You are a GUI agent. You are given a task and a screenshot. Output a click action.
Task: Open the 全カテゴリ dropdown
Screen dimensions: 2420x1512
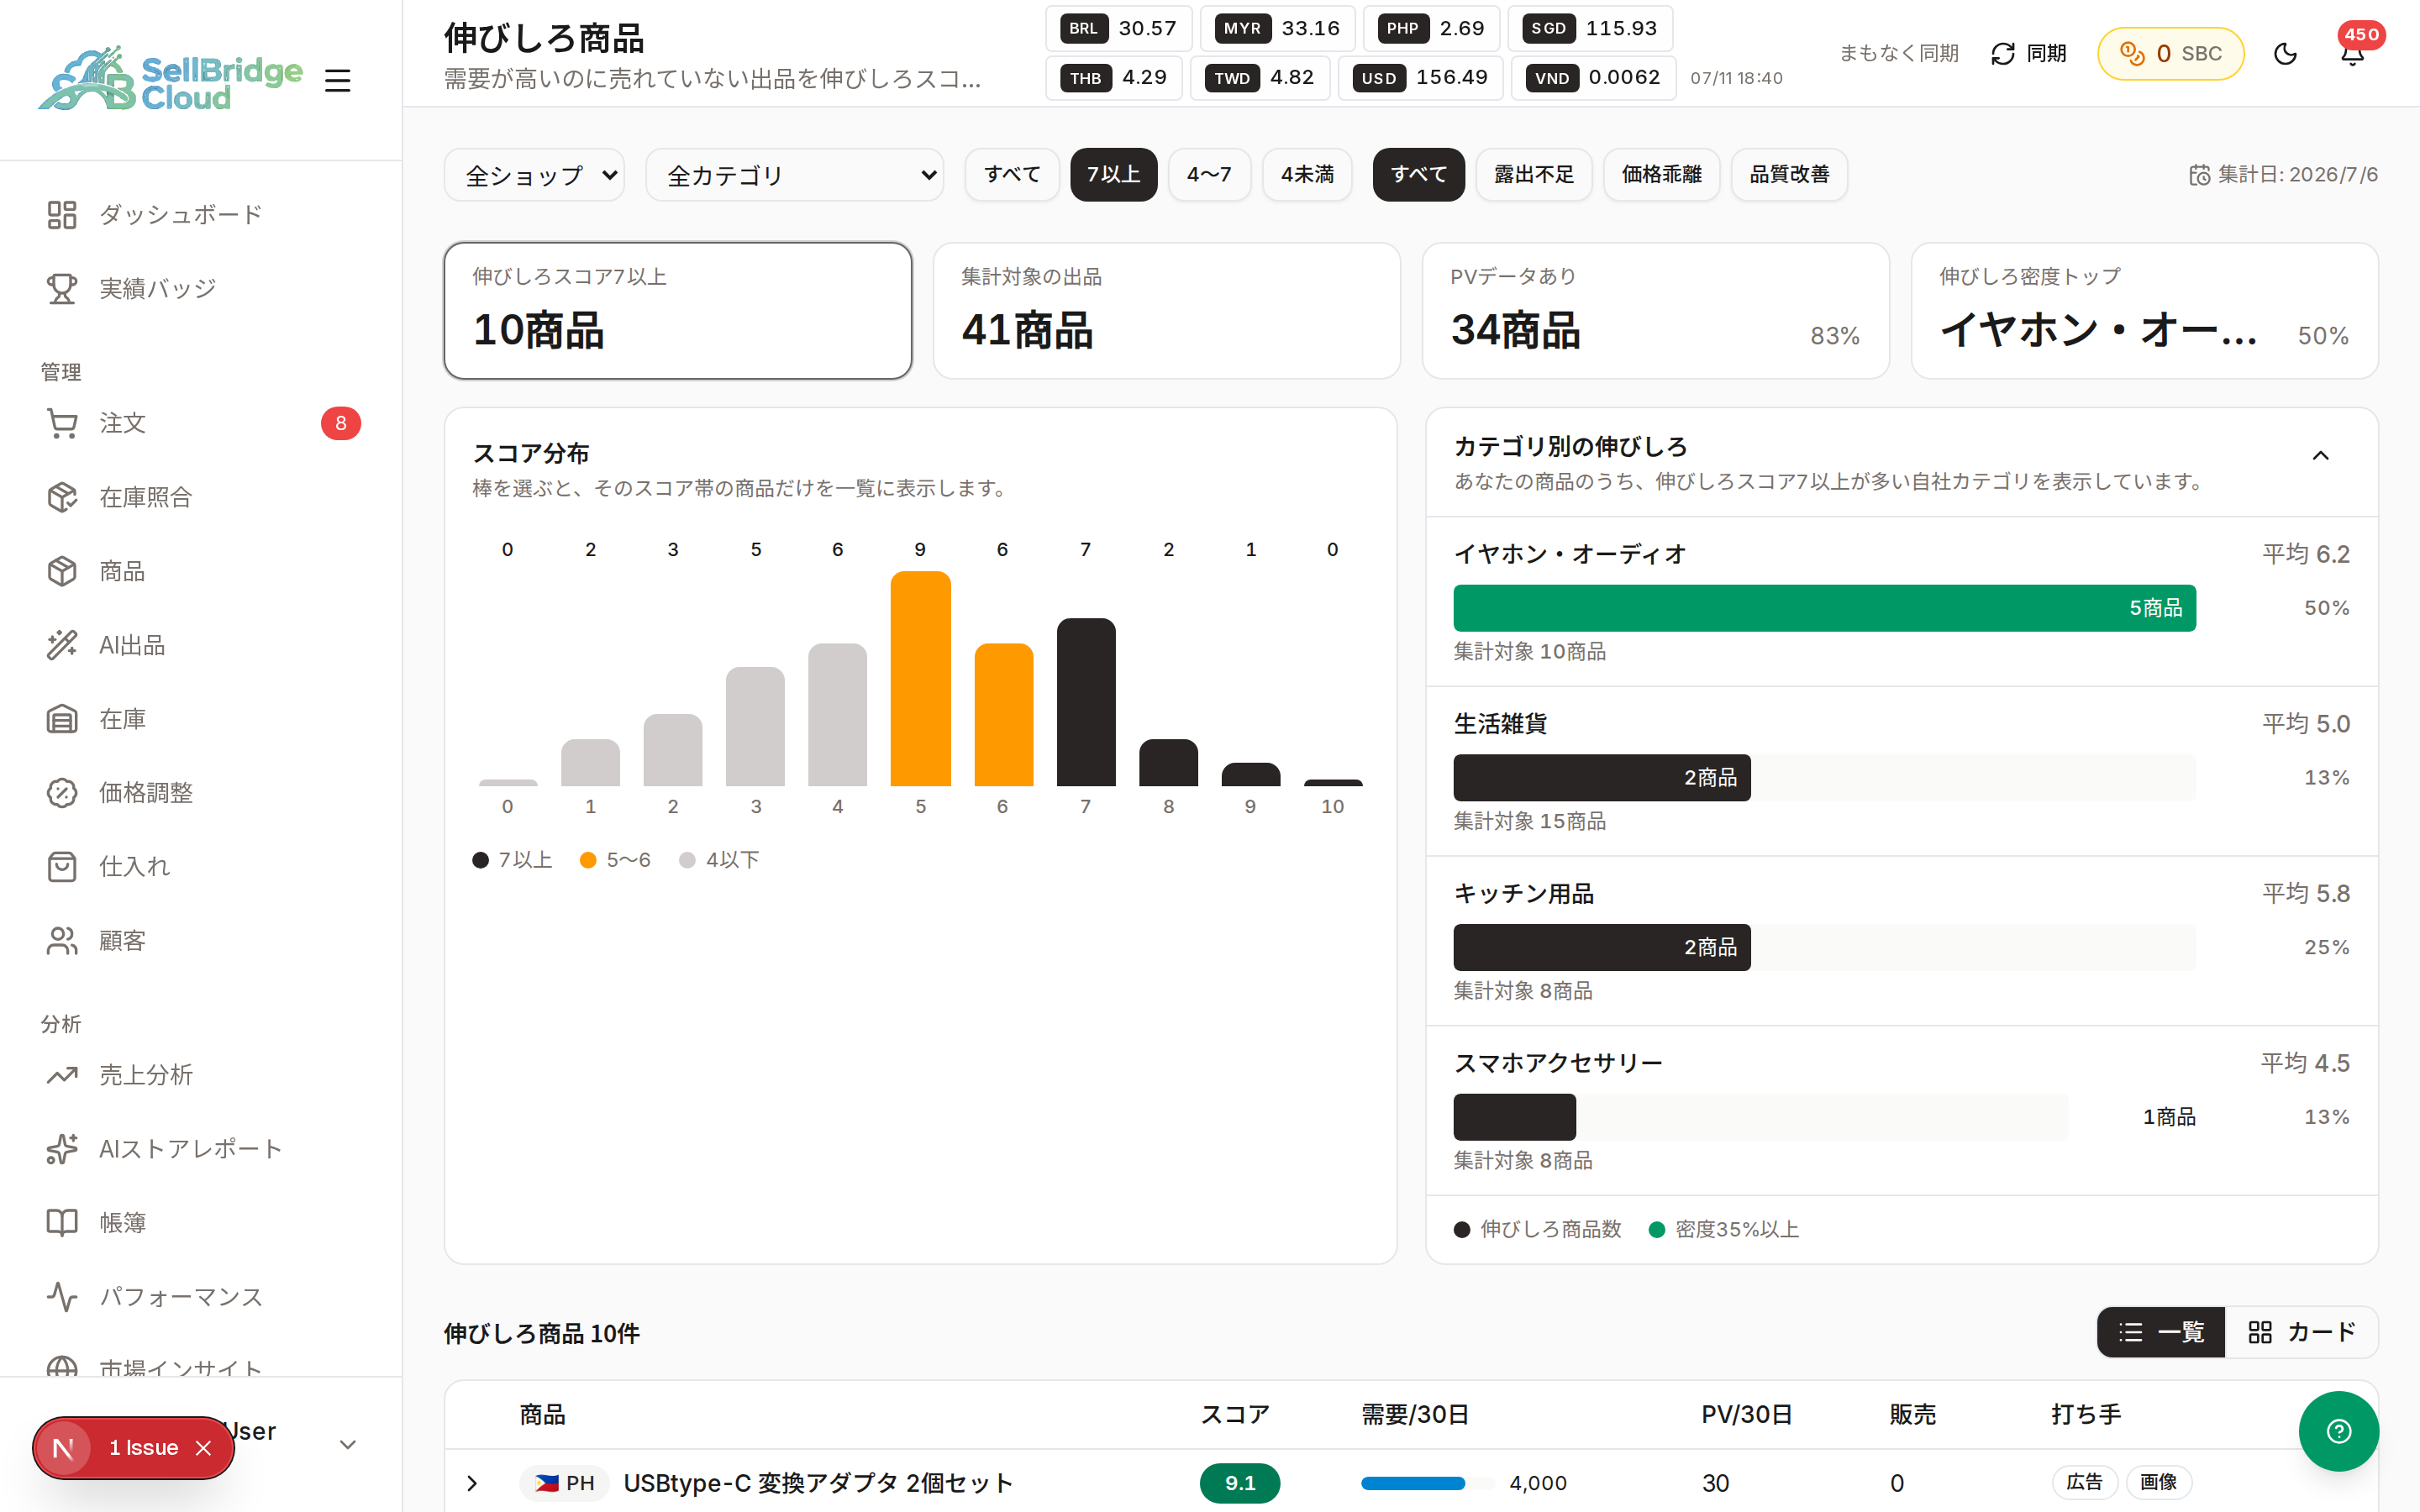794,175
